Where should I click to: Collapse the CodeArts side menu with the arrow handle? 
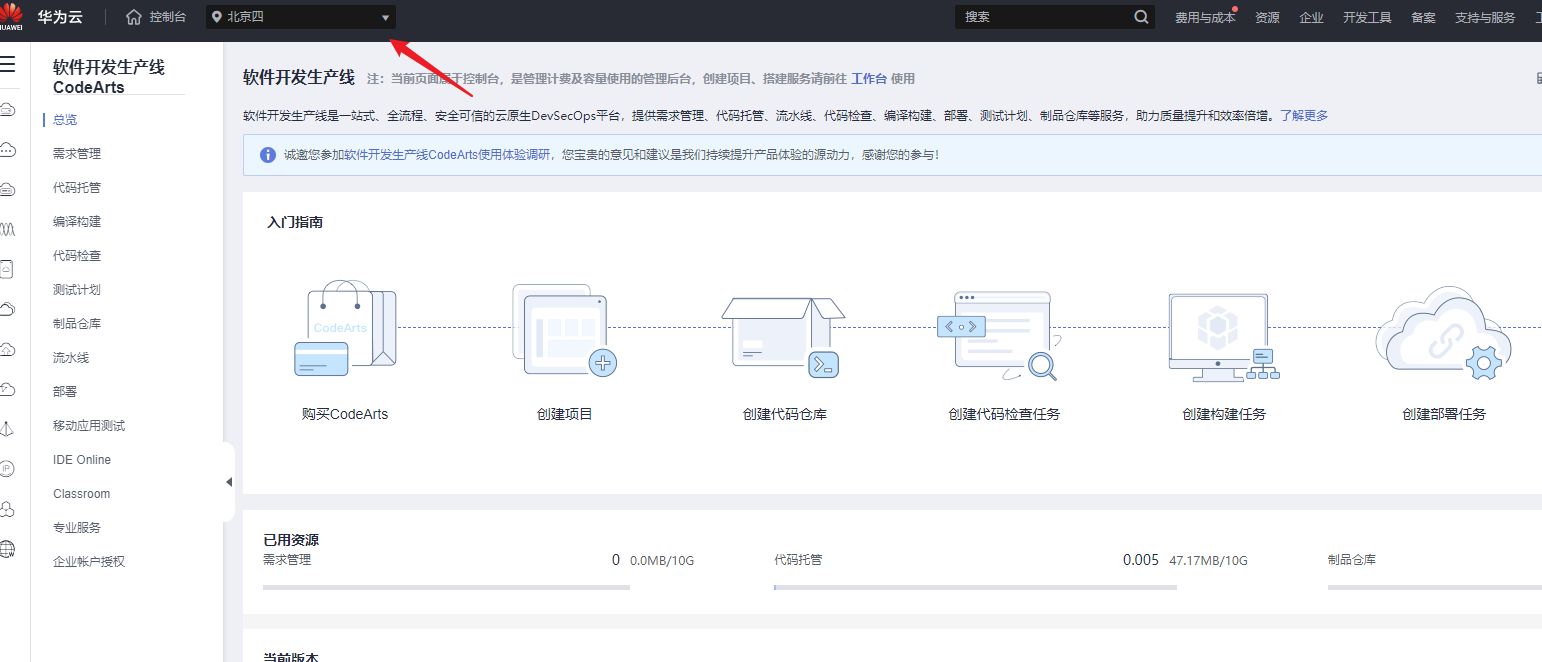click(229, 482)
